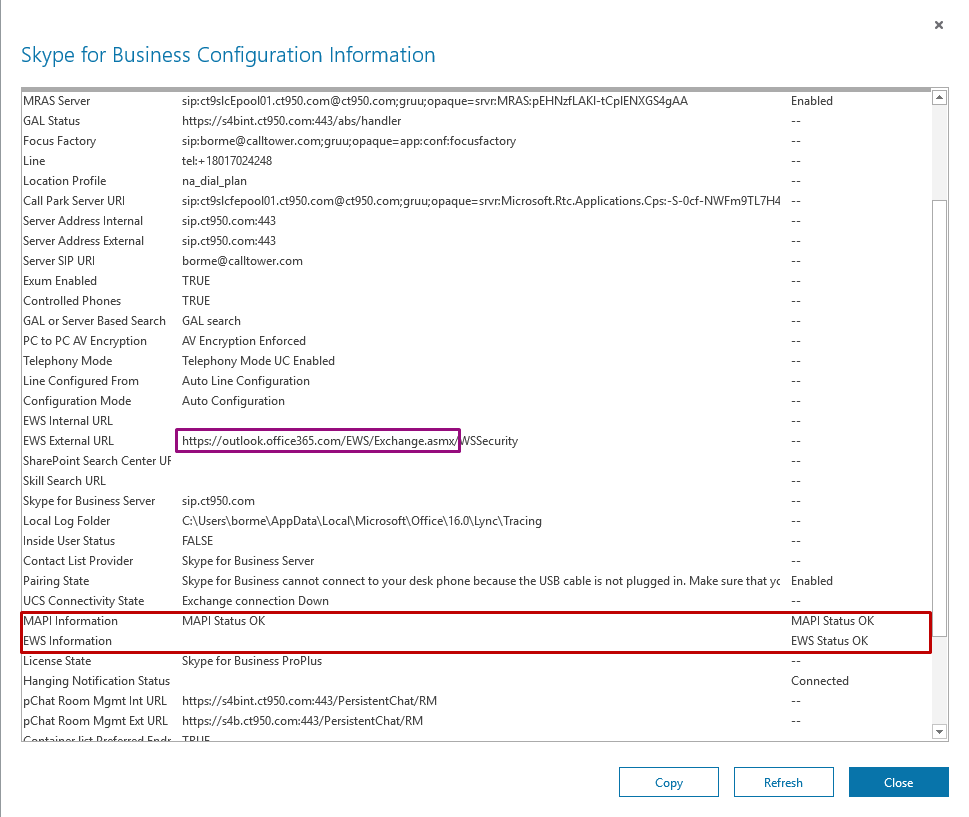Click the UCS Connectivity State label

point(83,601)
